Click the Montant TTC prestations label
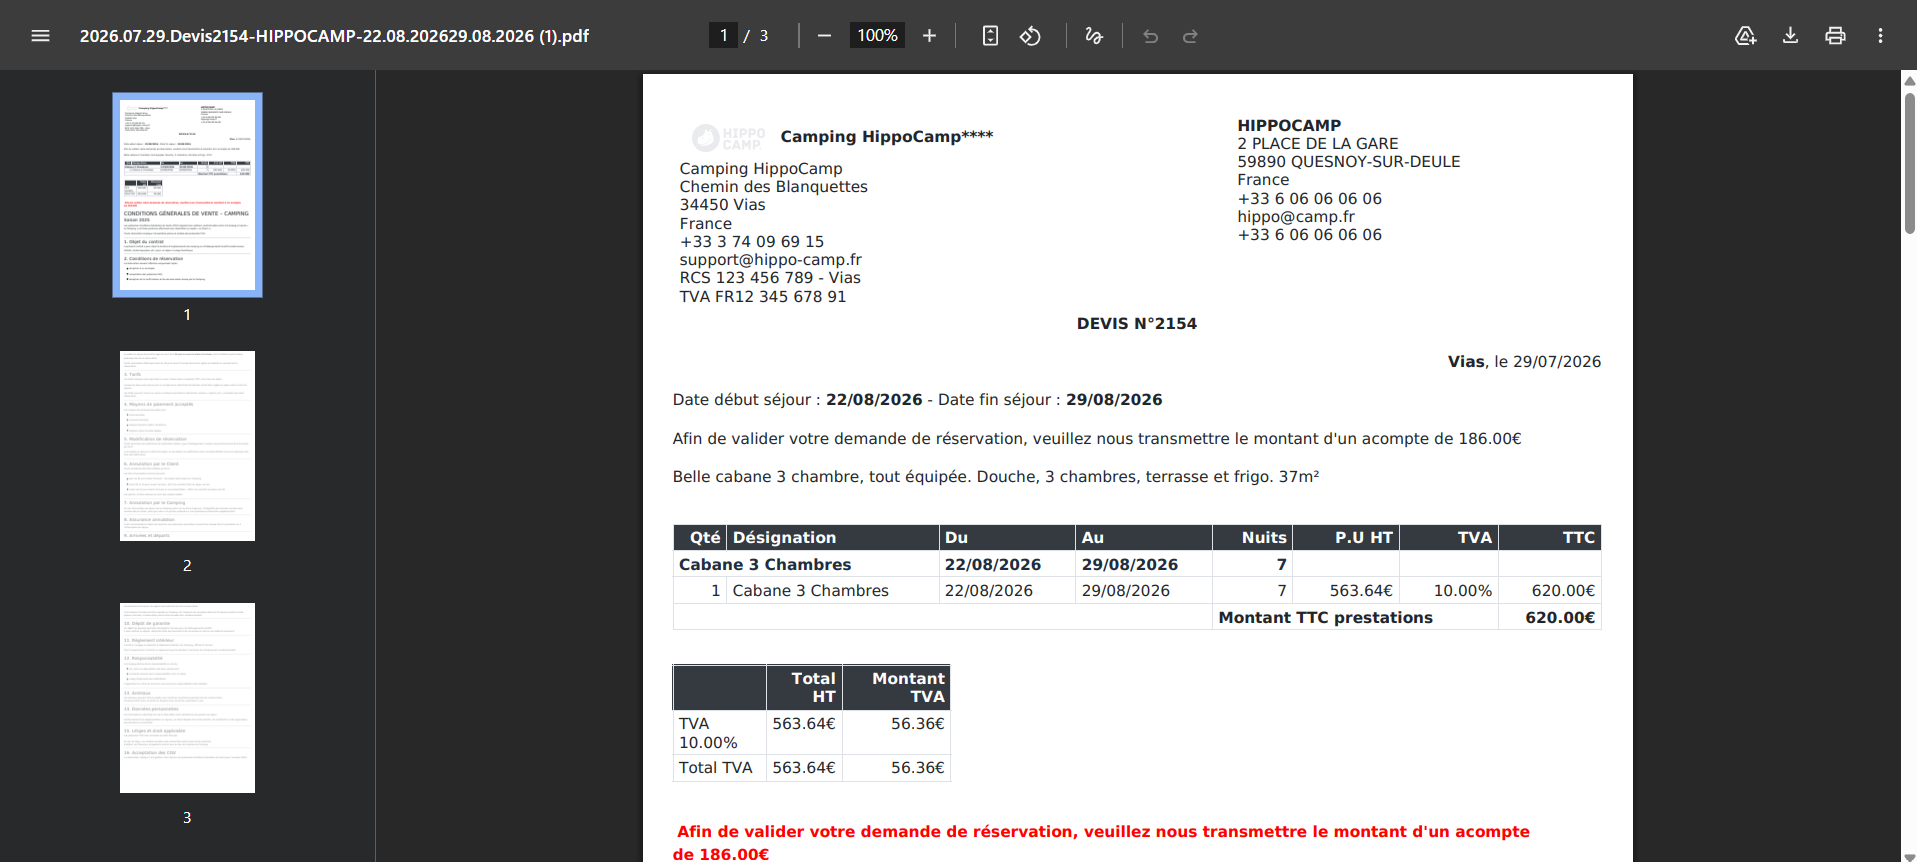Viewport: 1917px width, 862px height. tap(1325, 618)
